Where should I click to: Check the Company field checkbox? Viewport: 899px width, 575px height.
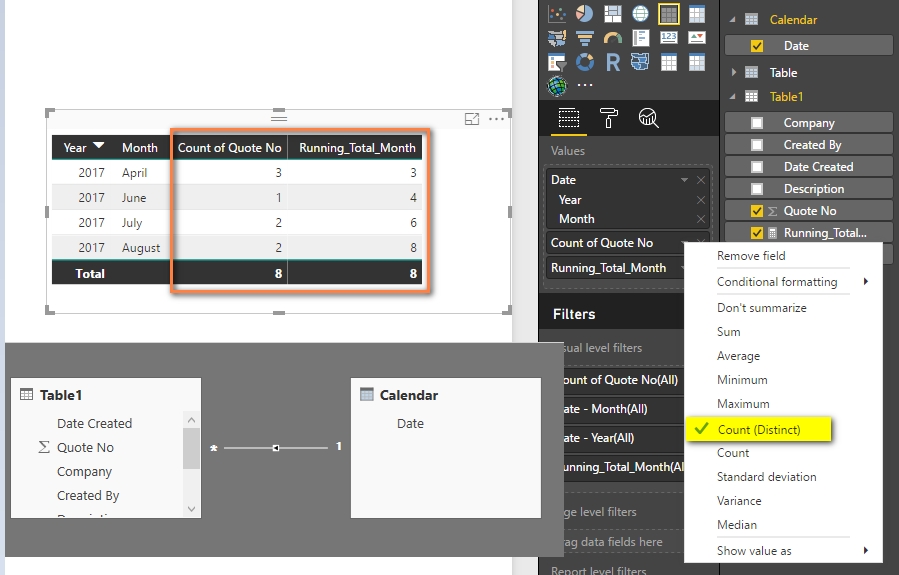[x=757, y=123]
